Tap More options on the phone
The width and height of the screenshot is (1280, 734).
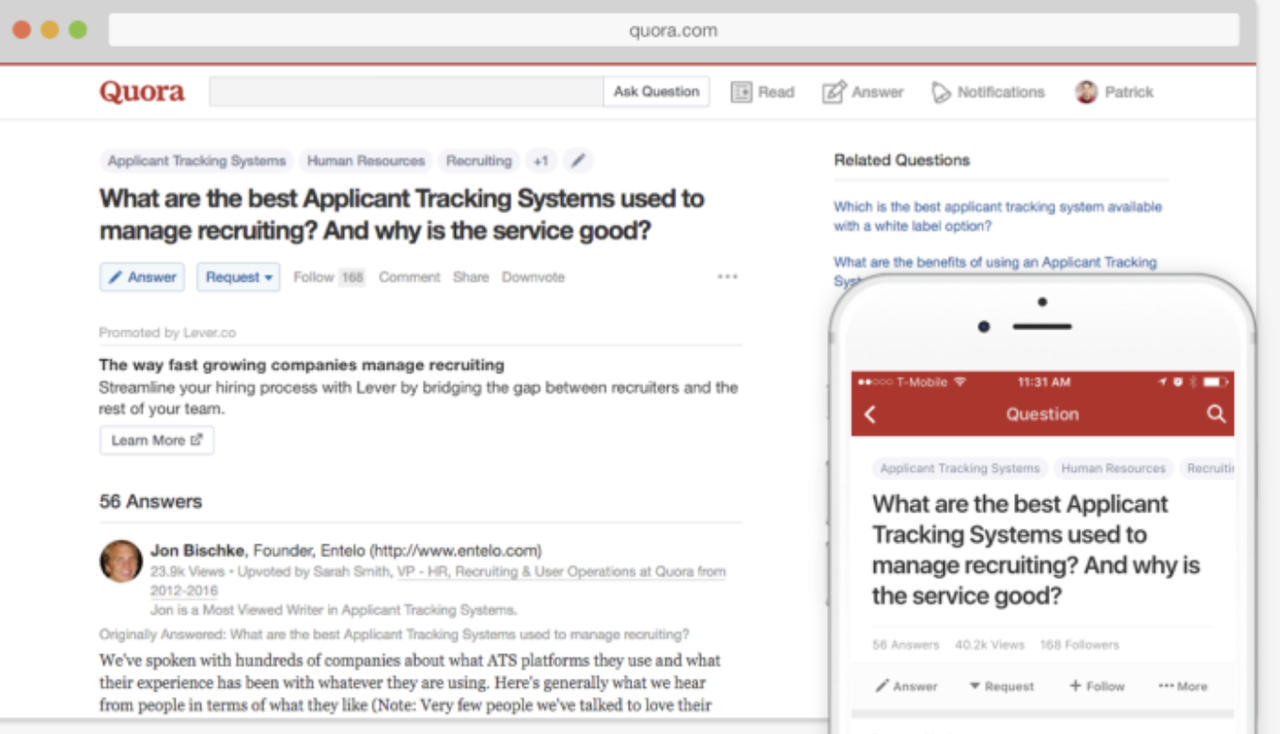click(x=1183, y=686)
